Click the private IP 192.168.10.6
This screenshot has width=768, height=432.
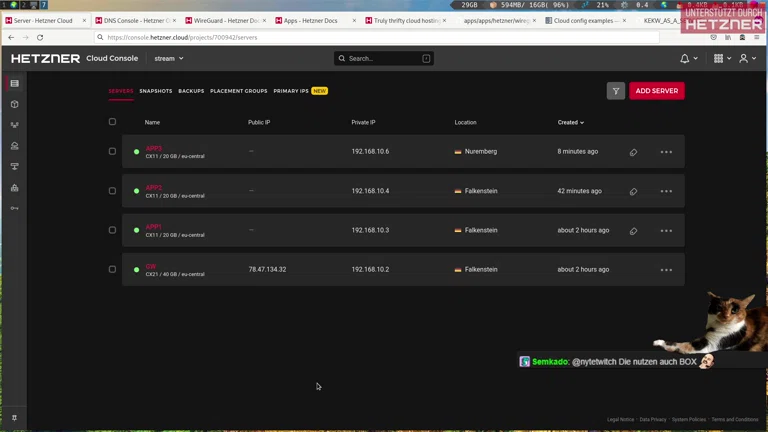[x=370, y=151]
